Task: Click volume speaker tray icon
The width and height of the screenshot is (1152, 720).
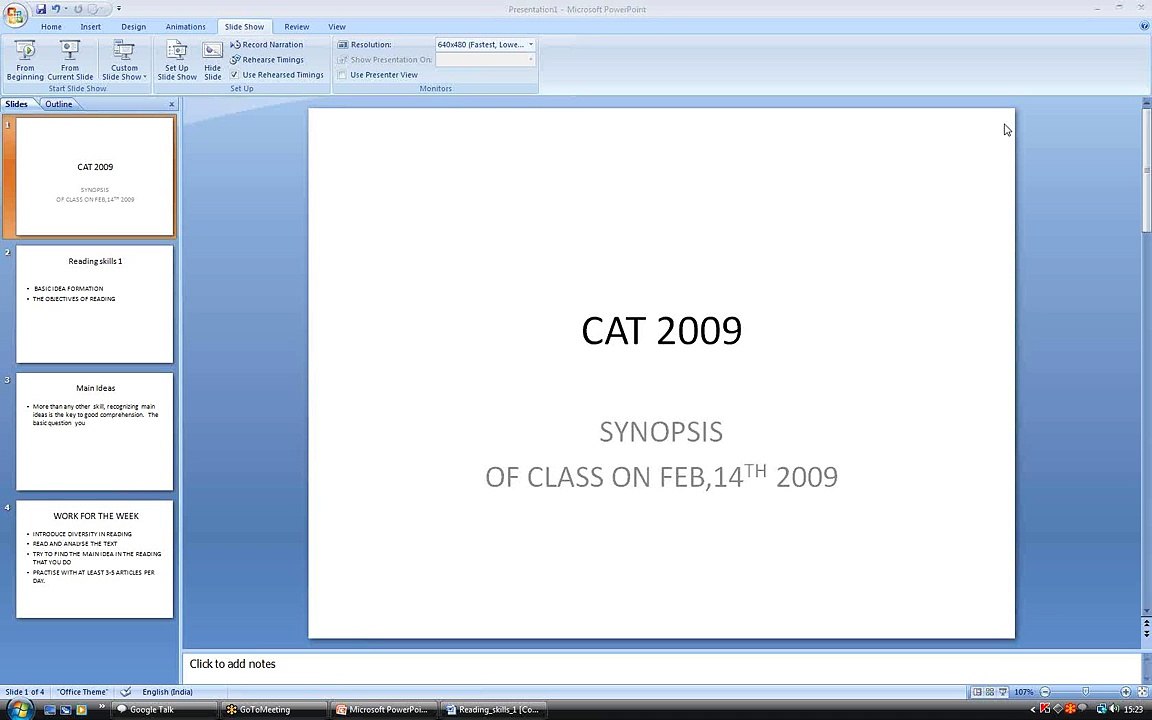Action: 1113,709
